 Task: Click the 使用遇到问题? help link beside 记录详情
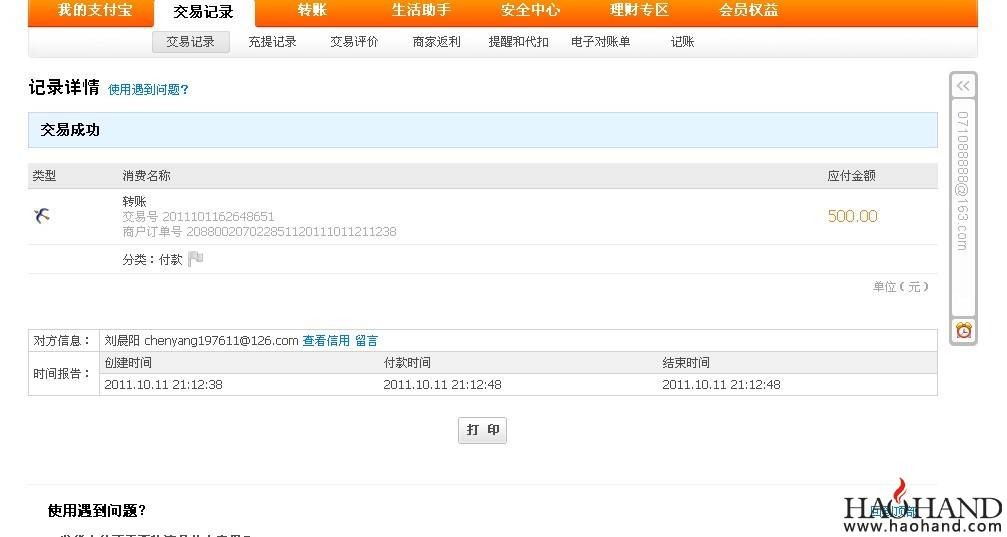(148, 89)
